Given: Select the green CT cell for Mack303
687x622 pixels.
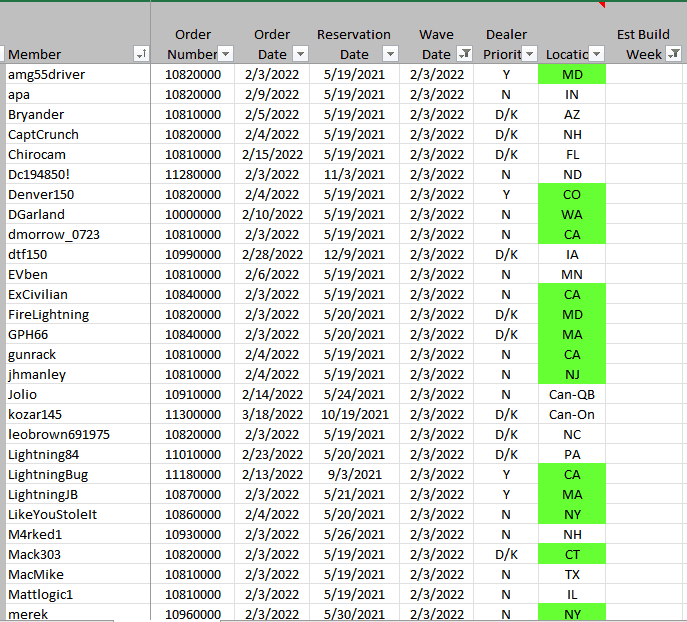Looking at the screenshot, I should click(x=572, y=554).
